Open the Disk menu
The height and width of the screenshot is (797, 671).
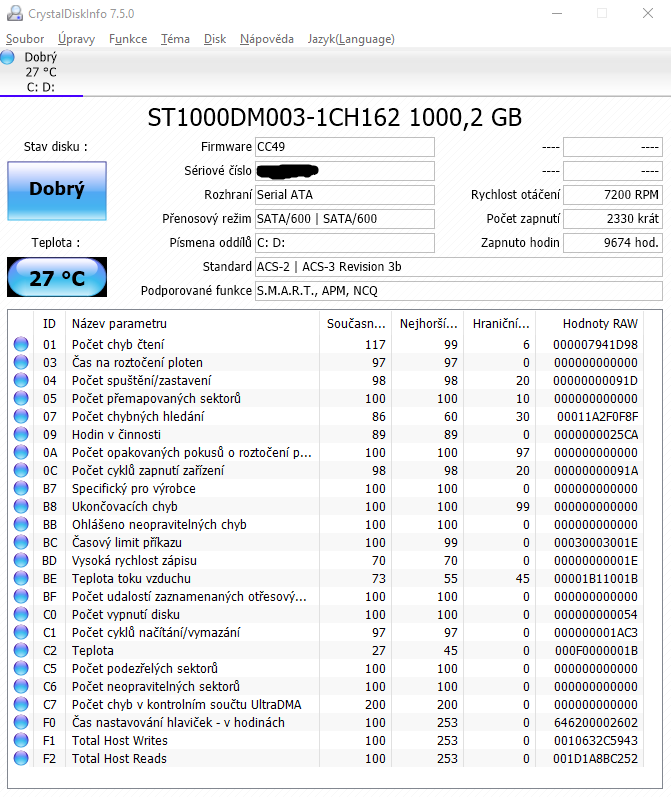click(x=215, y=39)
